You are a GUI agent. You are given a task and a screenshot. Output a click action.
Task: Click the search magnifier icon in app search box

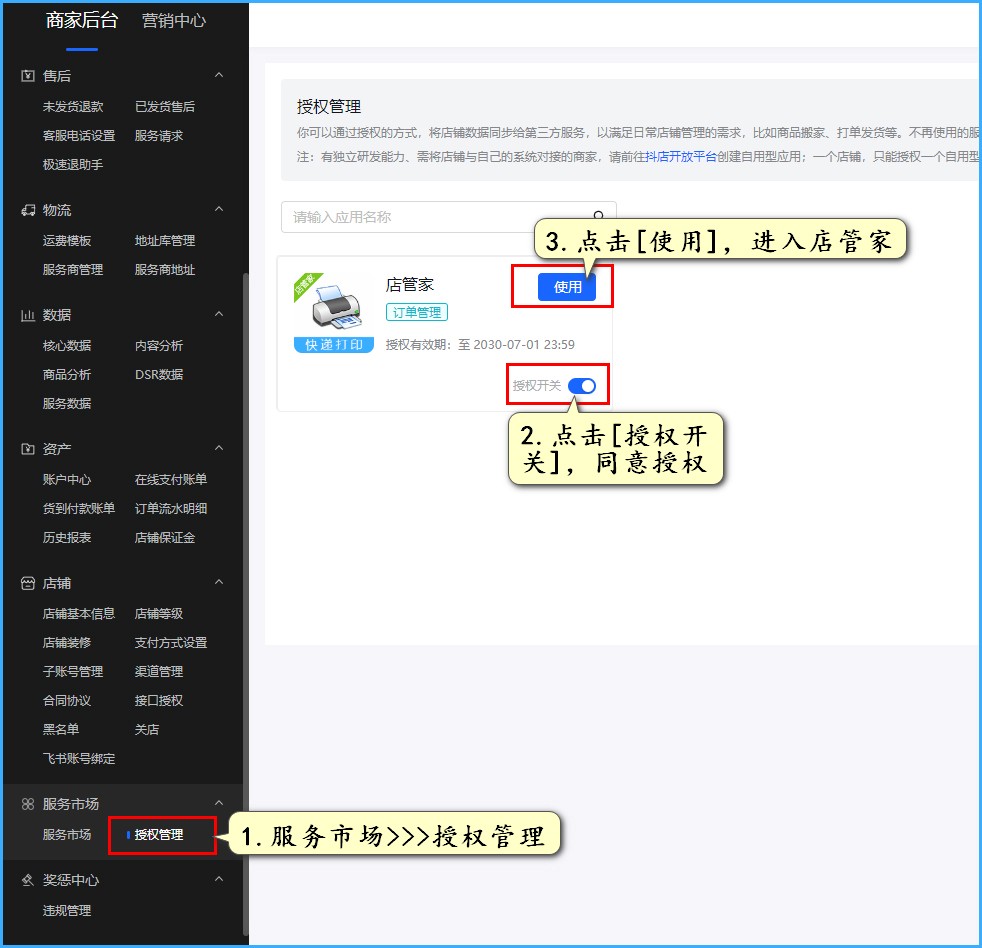coord(599,215)
